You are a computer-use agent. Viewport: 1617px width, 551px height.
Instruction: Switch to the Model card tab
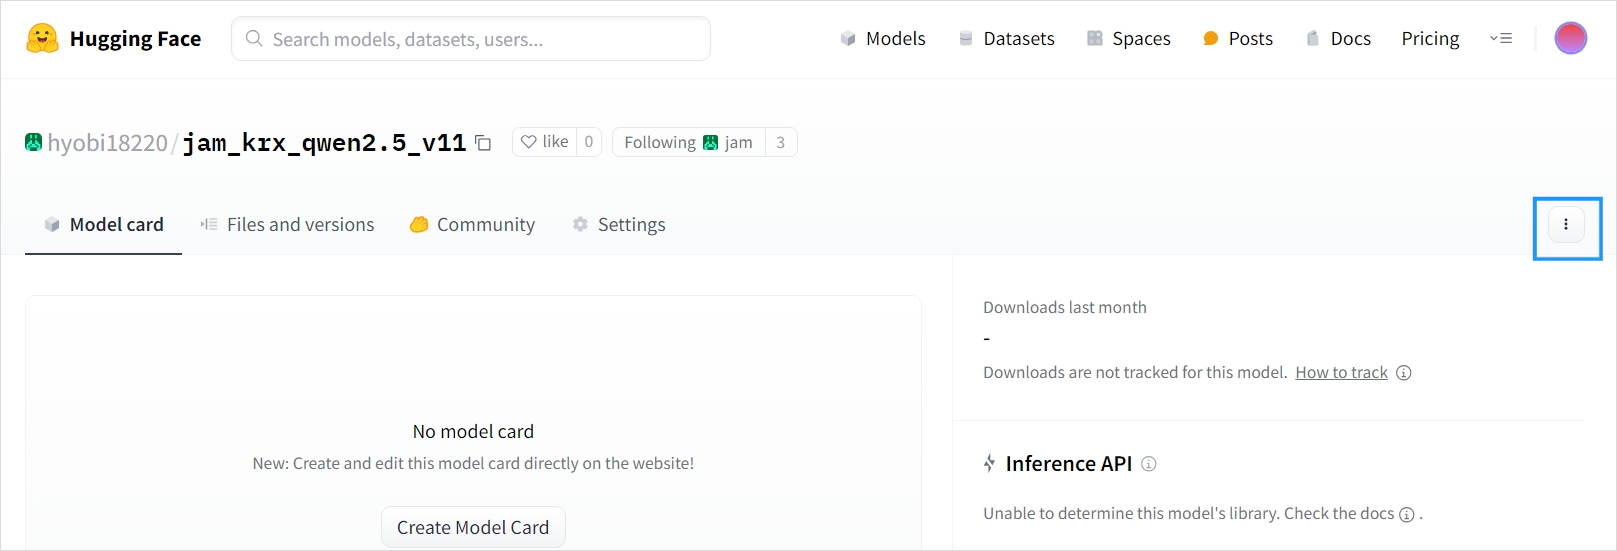pyautogui.click(x=104, y=225)
